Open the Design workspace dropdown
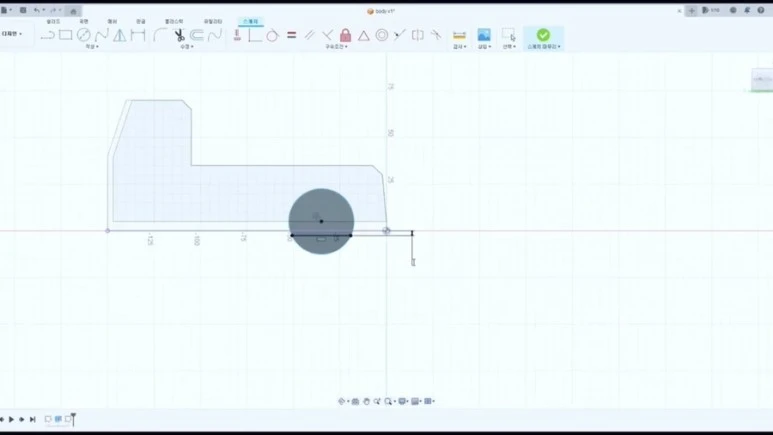The width and height of the screenshot is (773, 435). pos(12,34)
